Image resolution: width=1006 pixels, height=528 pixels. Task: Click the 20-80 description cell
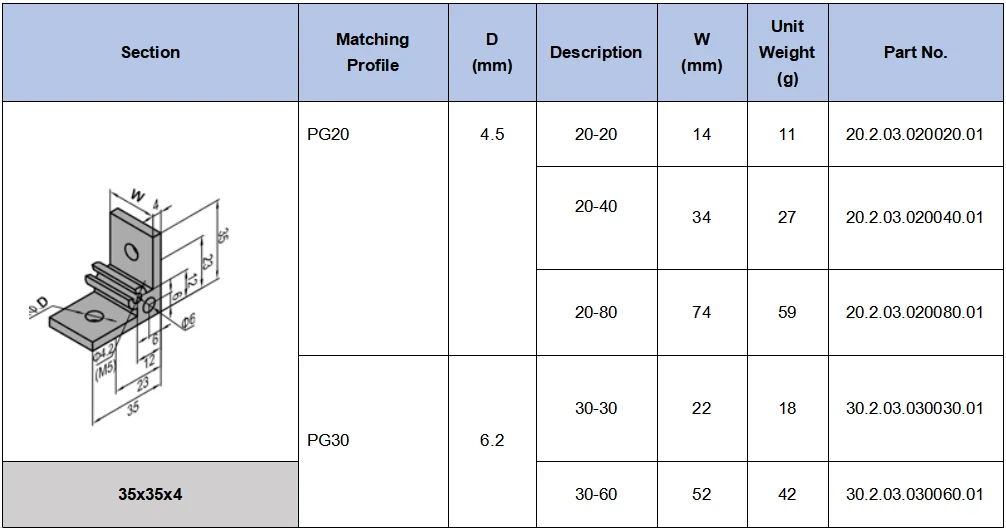click(x=596, y=312)
